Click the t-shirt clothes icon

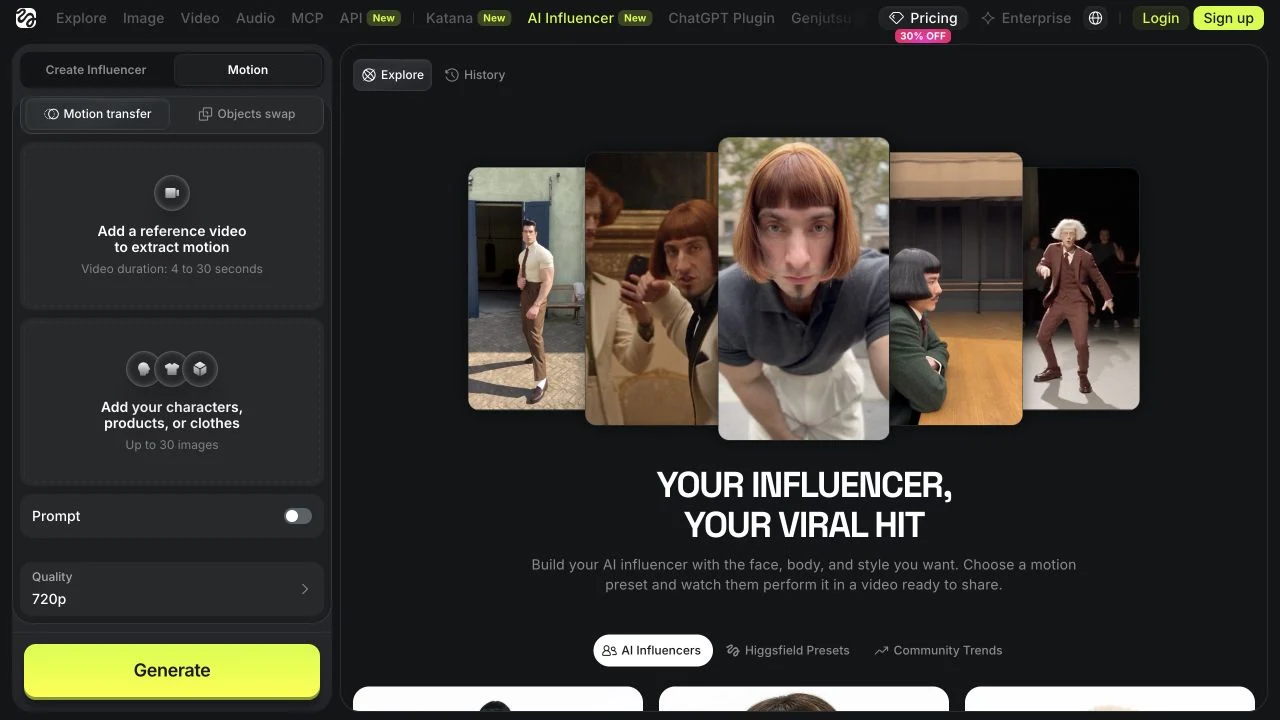click(x=172, y=369)
